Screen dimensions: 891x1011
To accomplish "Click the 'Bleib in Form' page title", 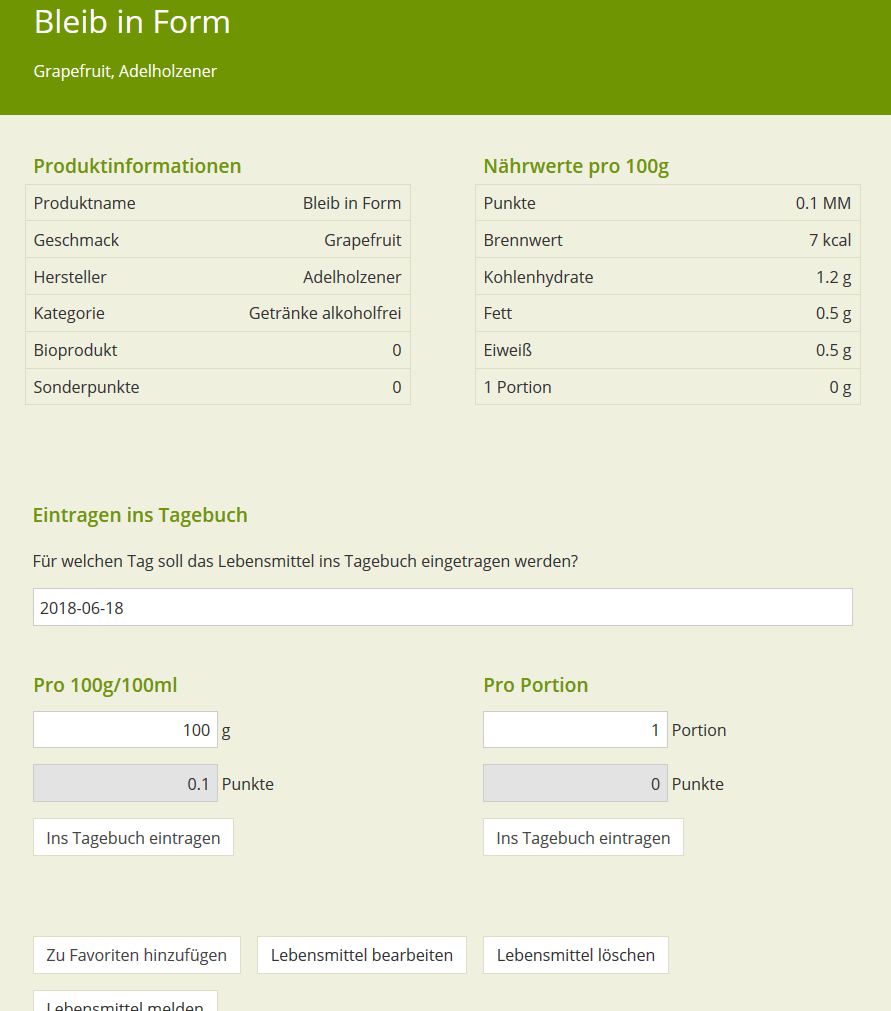I will (132, 22).
